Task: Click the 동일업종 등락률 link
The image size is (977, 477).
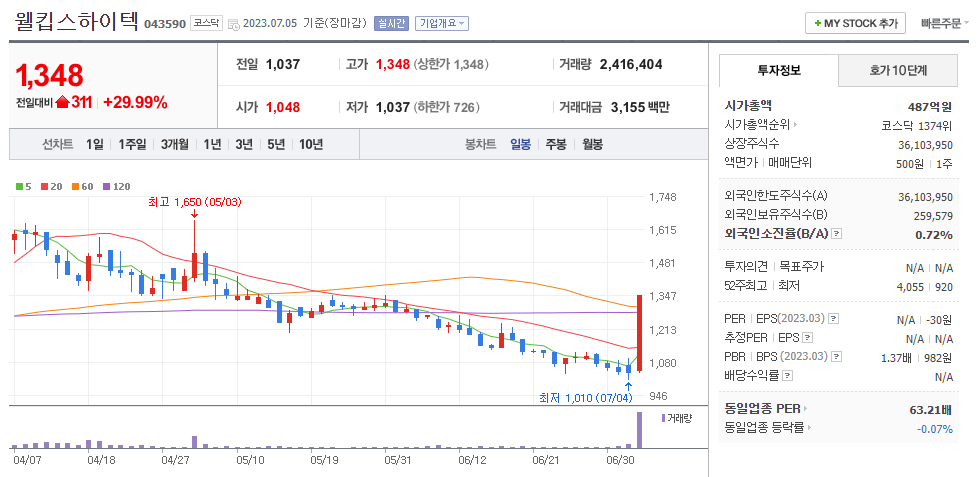Action: [x=763, y=428]
